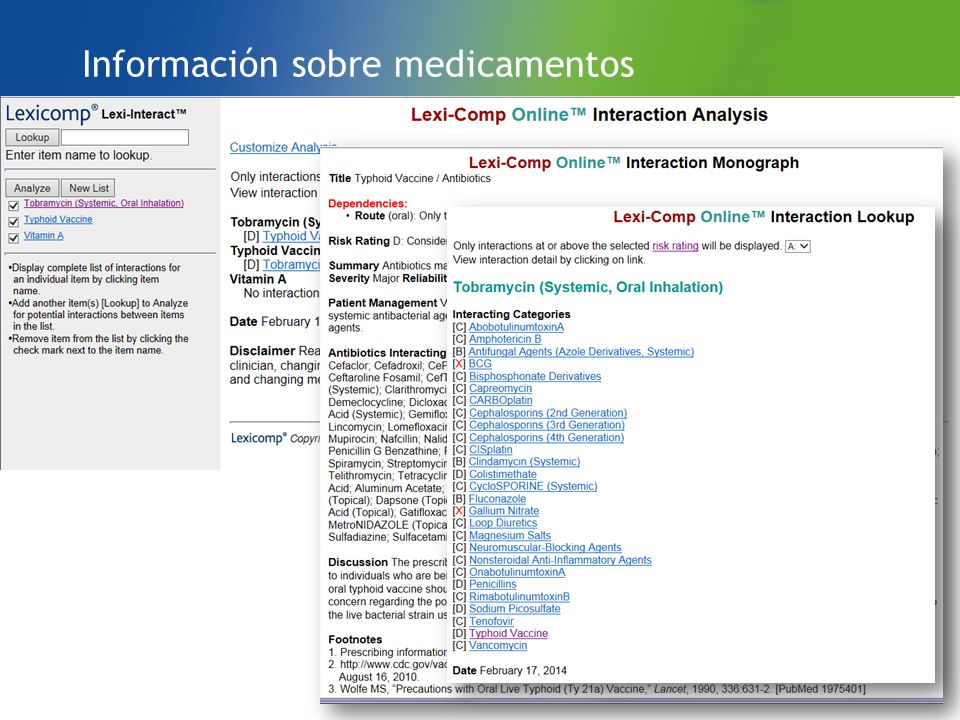The image size is (960, 720).
Task: Open the risk rating dropdown
Action: [x=798, y=246]
